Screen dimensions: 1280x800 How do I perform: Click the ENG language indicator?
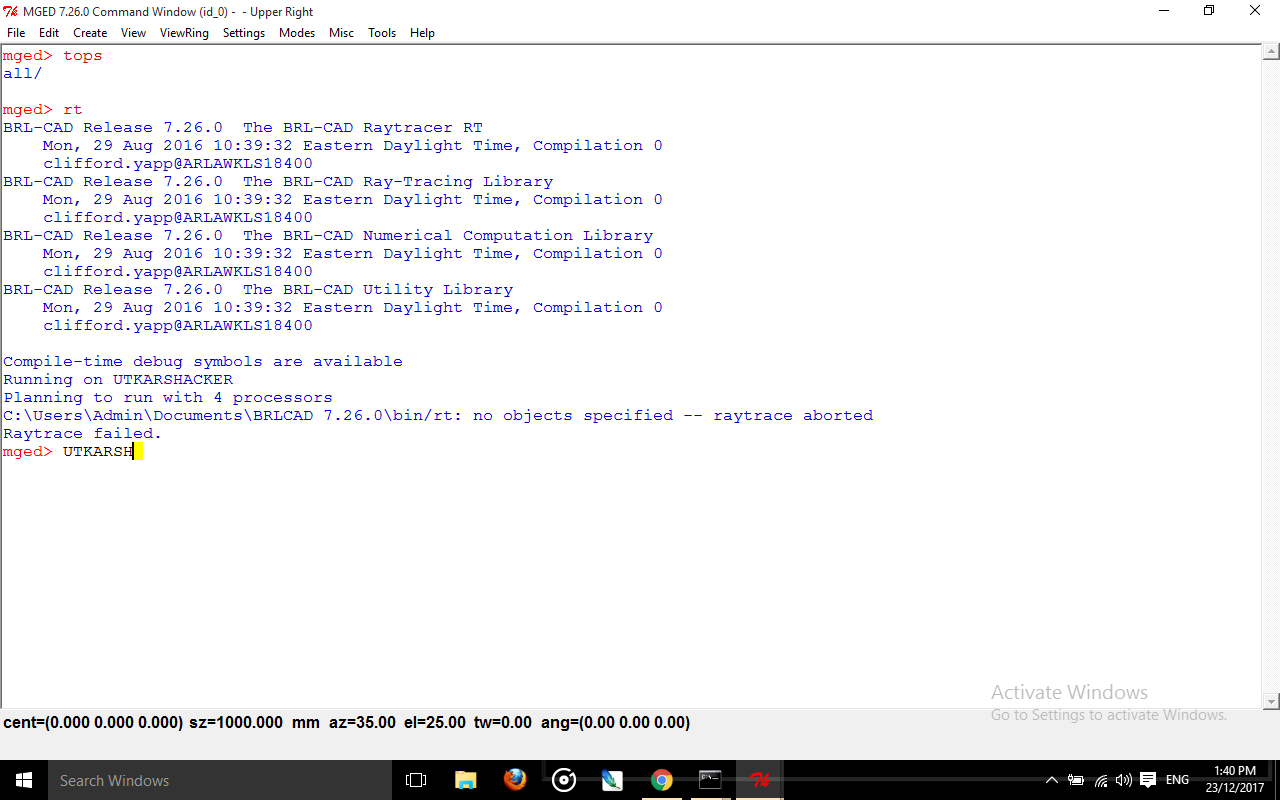1177,780
